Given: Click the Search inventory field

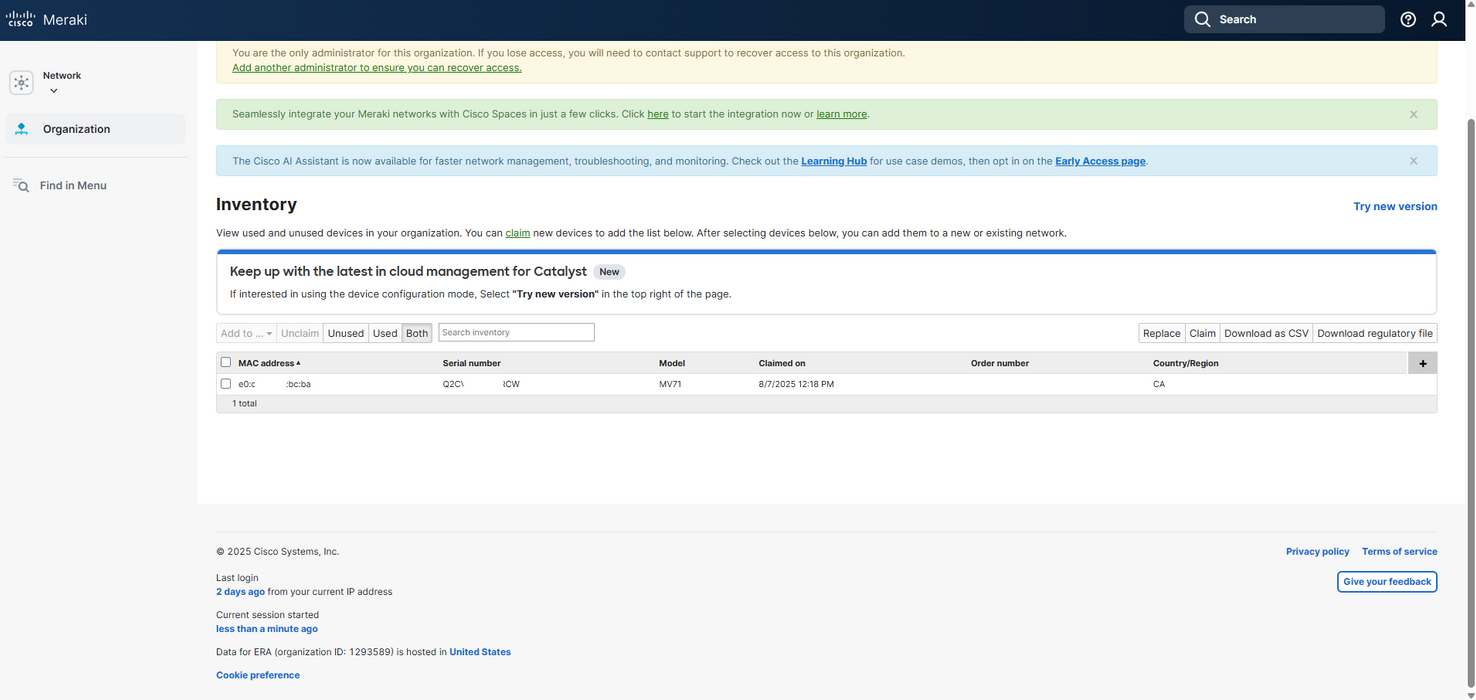Looking at the screenshot, I should (516, 332).
